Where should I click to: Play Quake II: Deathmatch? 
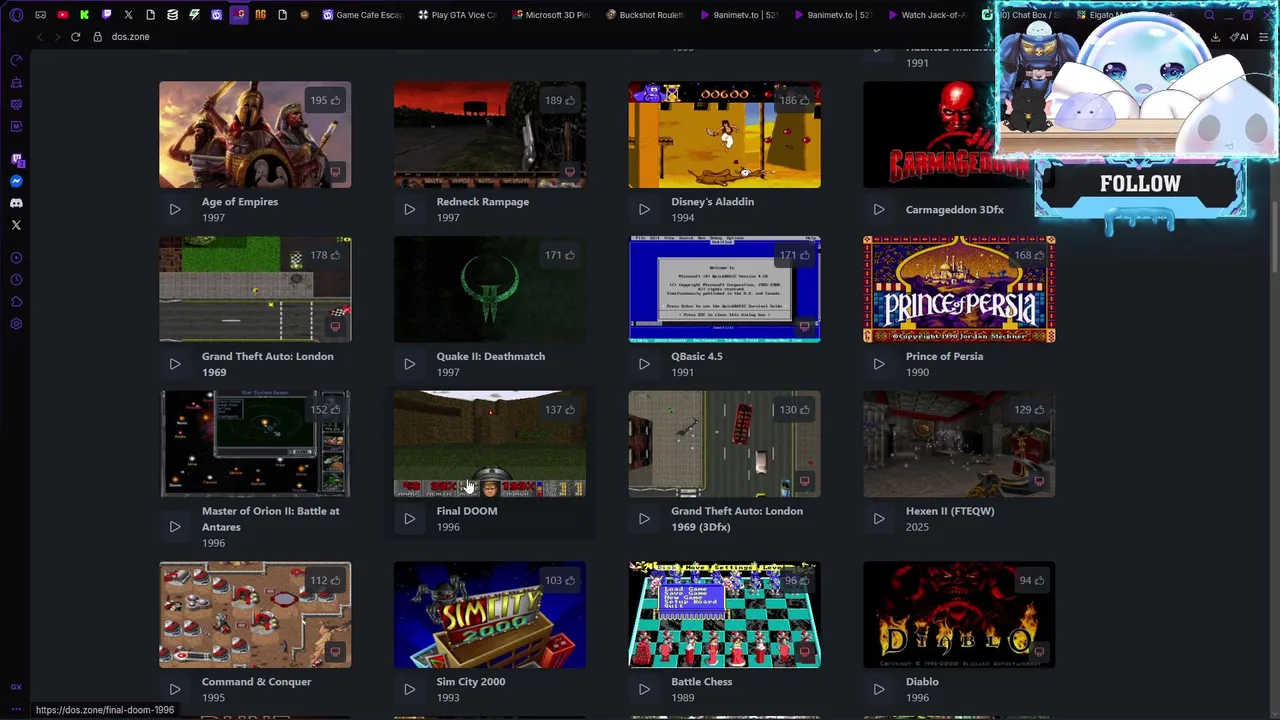point(409,364)
